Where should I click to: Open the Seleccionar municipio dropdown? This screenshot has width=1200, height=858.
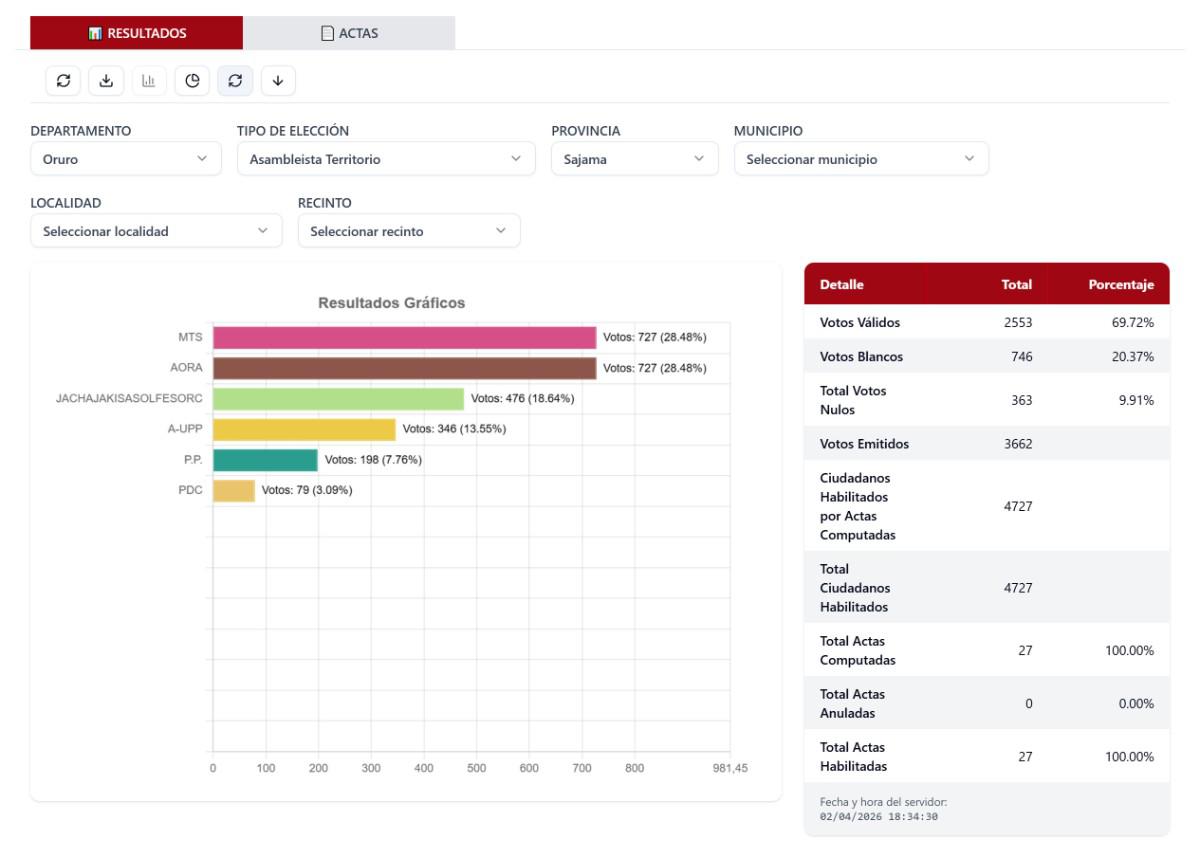pyautogui.click(x=860, y=159)
